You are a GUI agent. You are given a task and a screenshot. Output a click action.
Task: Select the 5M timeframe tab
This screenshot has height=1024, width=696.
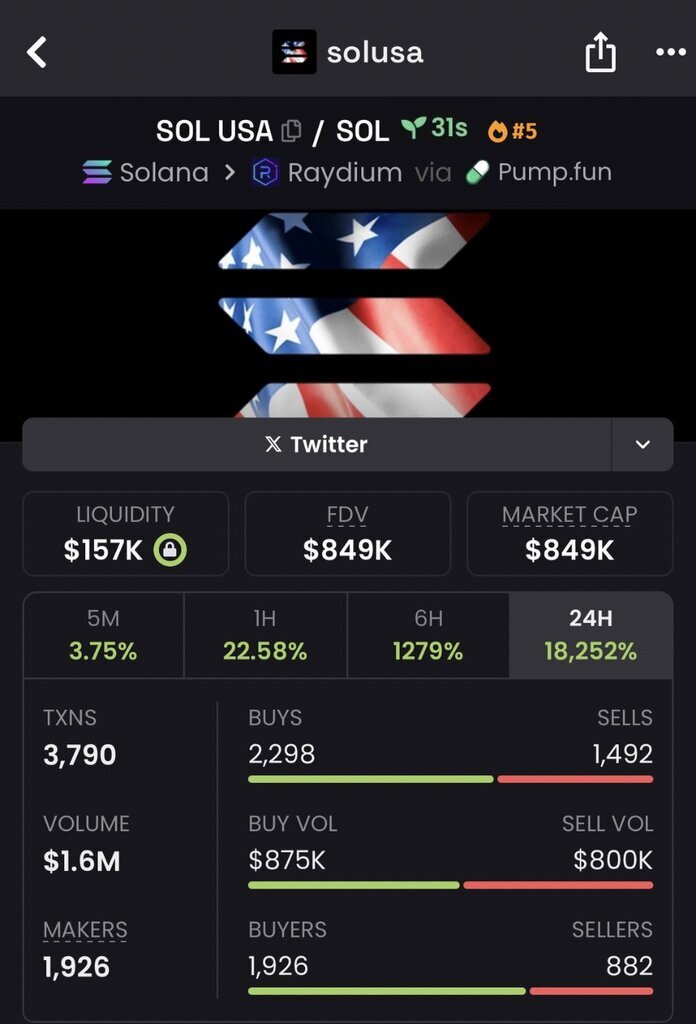104,635
